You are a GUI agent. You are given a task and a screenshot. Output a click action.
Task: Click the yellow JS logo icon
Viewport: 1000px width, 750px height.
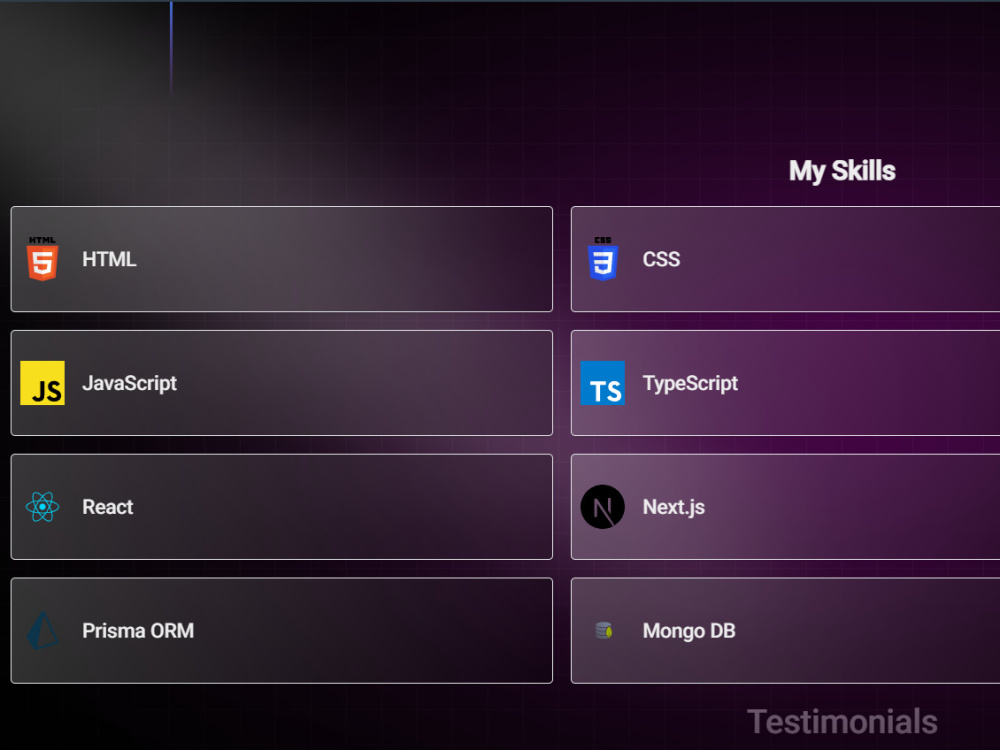(43, 383)
